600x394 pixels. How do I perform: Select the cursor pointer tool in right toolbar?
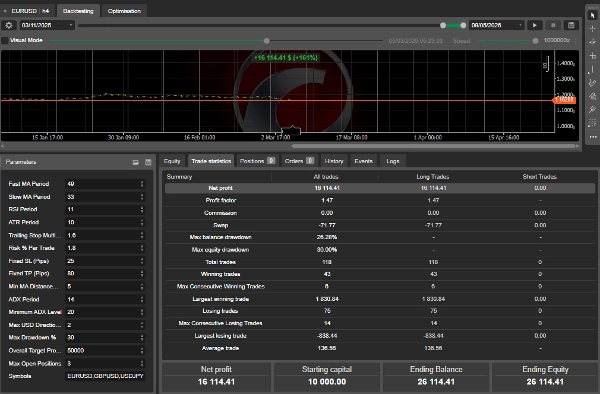[593, 15]
